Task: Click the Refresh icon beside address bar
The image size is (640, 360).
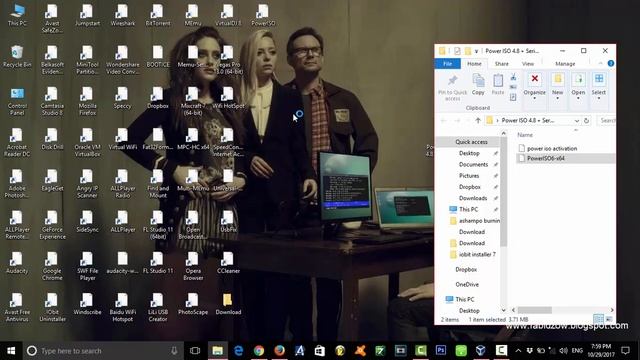Action: coord(587,120)
